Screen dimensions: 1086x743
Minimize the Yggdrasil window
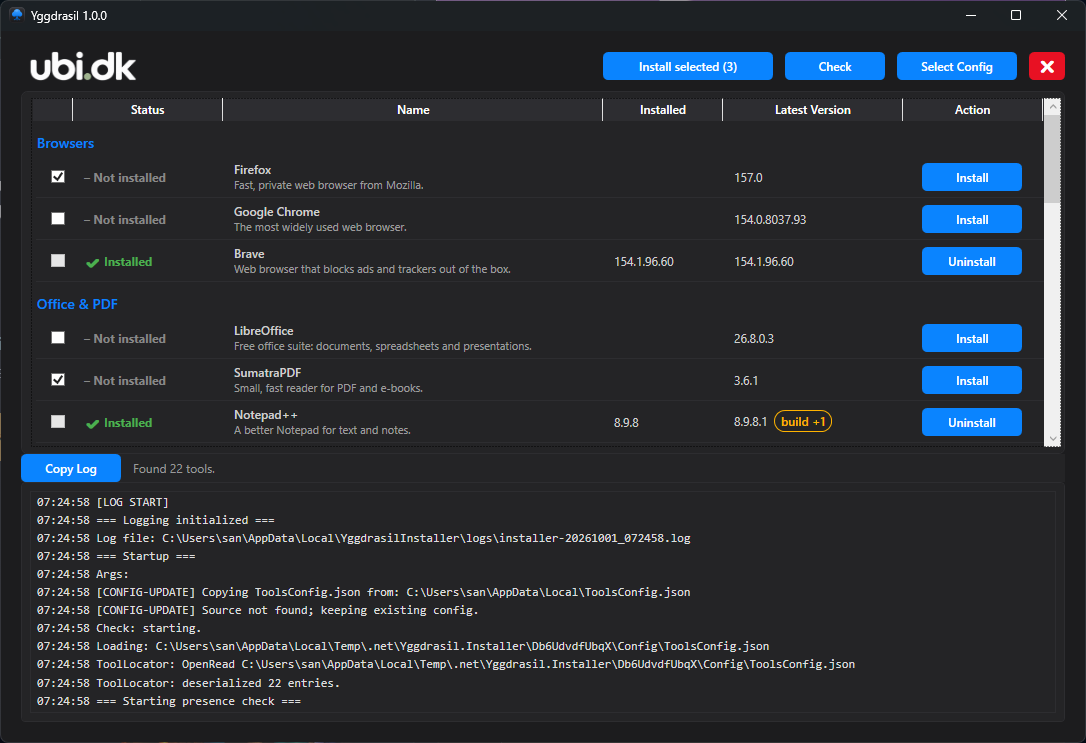click(x=971, y=15)
